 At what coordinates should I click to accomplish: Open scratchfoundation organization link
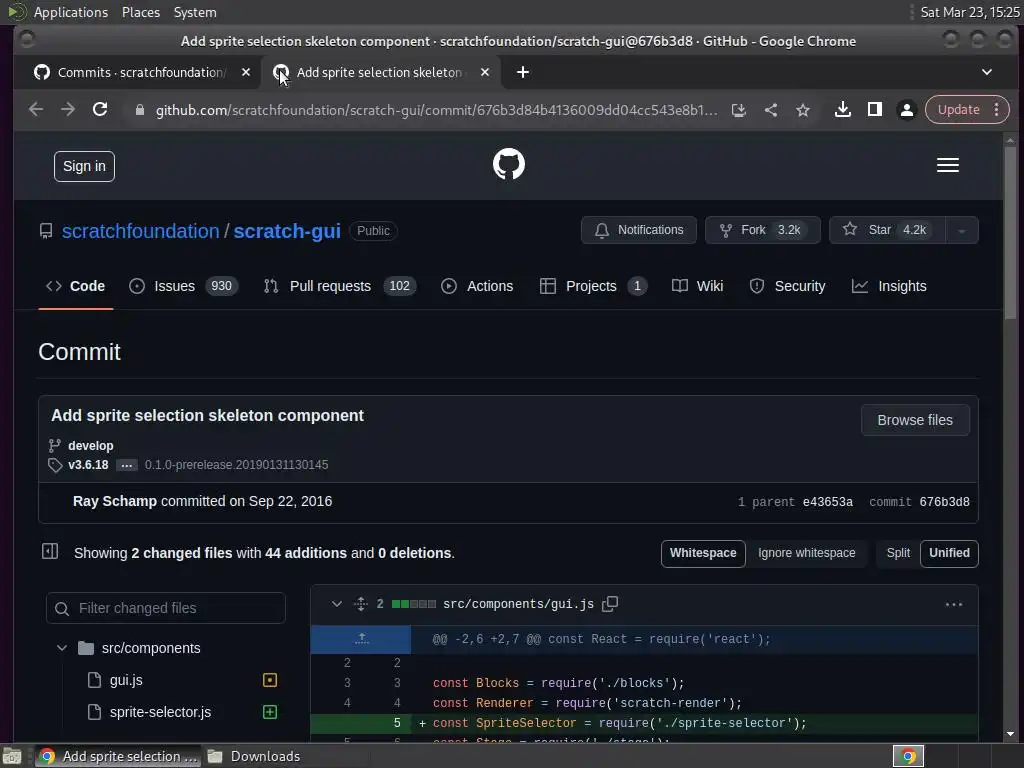[140, 231]
